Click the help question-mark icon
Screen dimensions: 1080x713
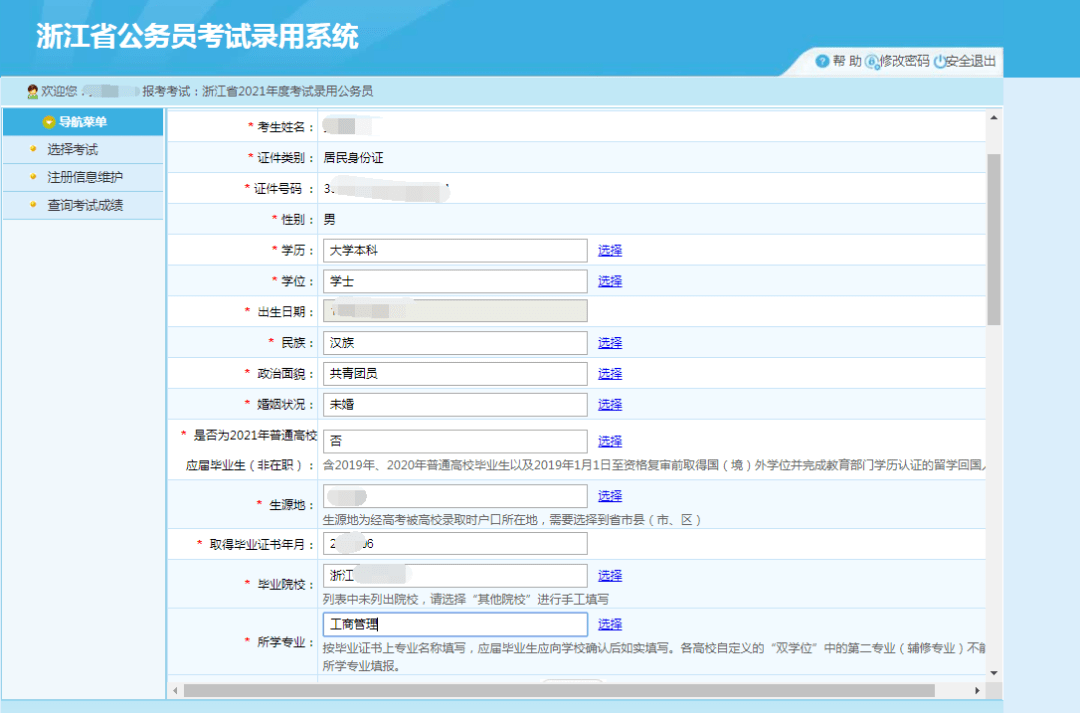click(822, 61)
